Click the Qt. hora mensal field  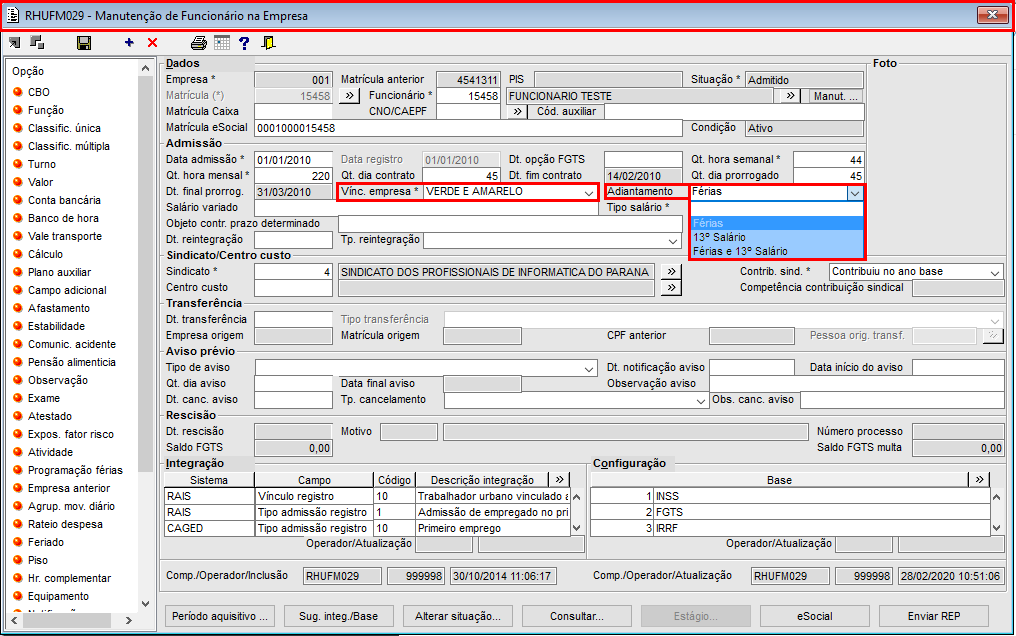click(x=294, y=176)
